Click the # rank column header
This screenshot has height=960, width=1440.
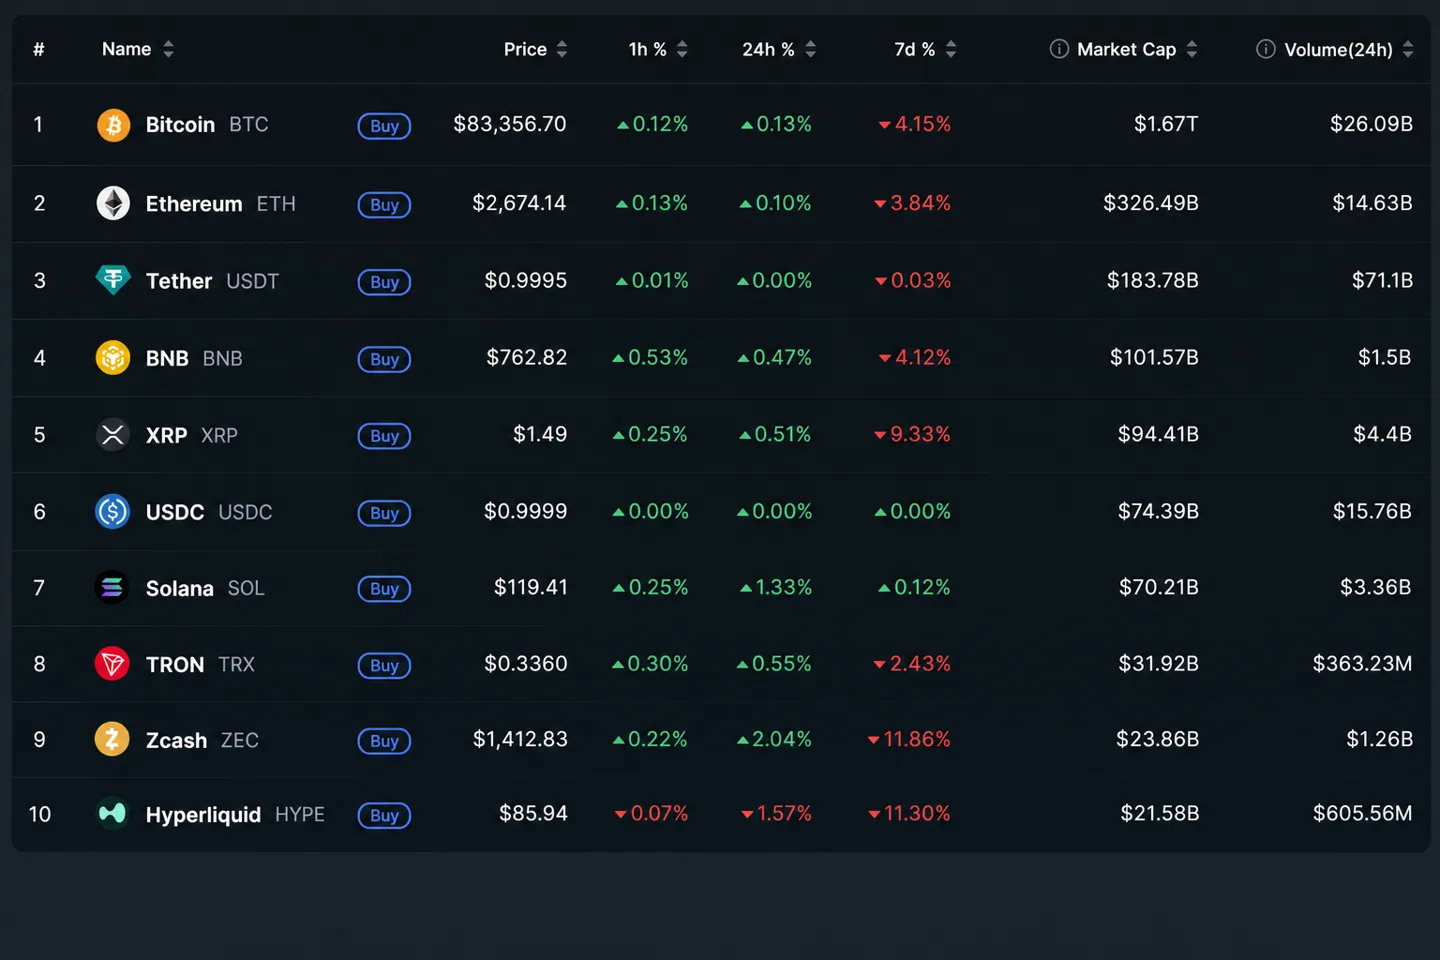coord(39,49)
